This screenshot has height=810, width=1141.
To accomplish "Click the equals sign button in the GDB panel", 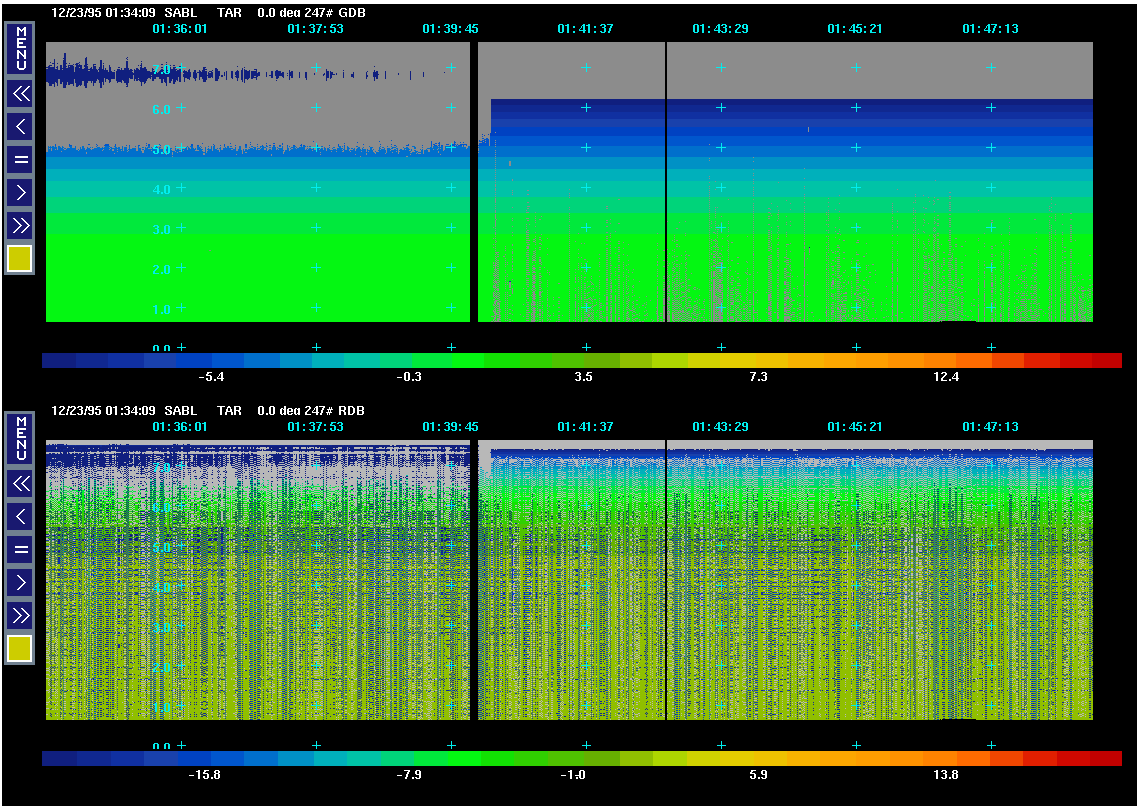I will pos(20,159).
